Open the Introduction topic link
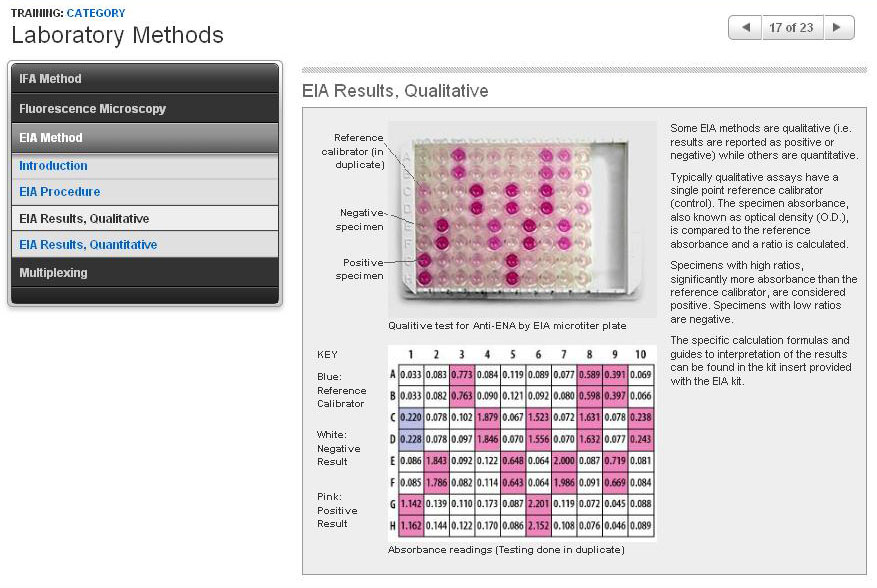877x588 pixels. pos(53,166)
